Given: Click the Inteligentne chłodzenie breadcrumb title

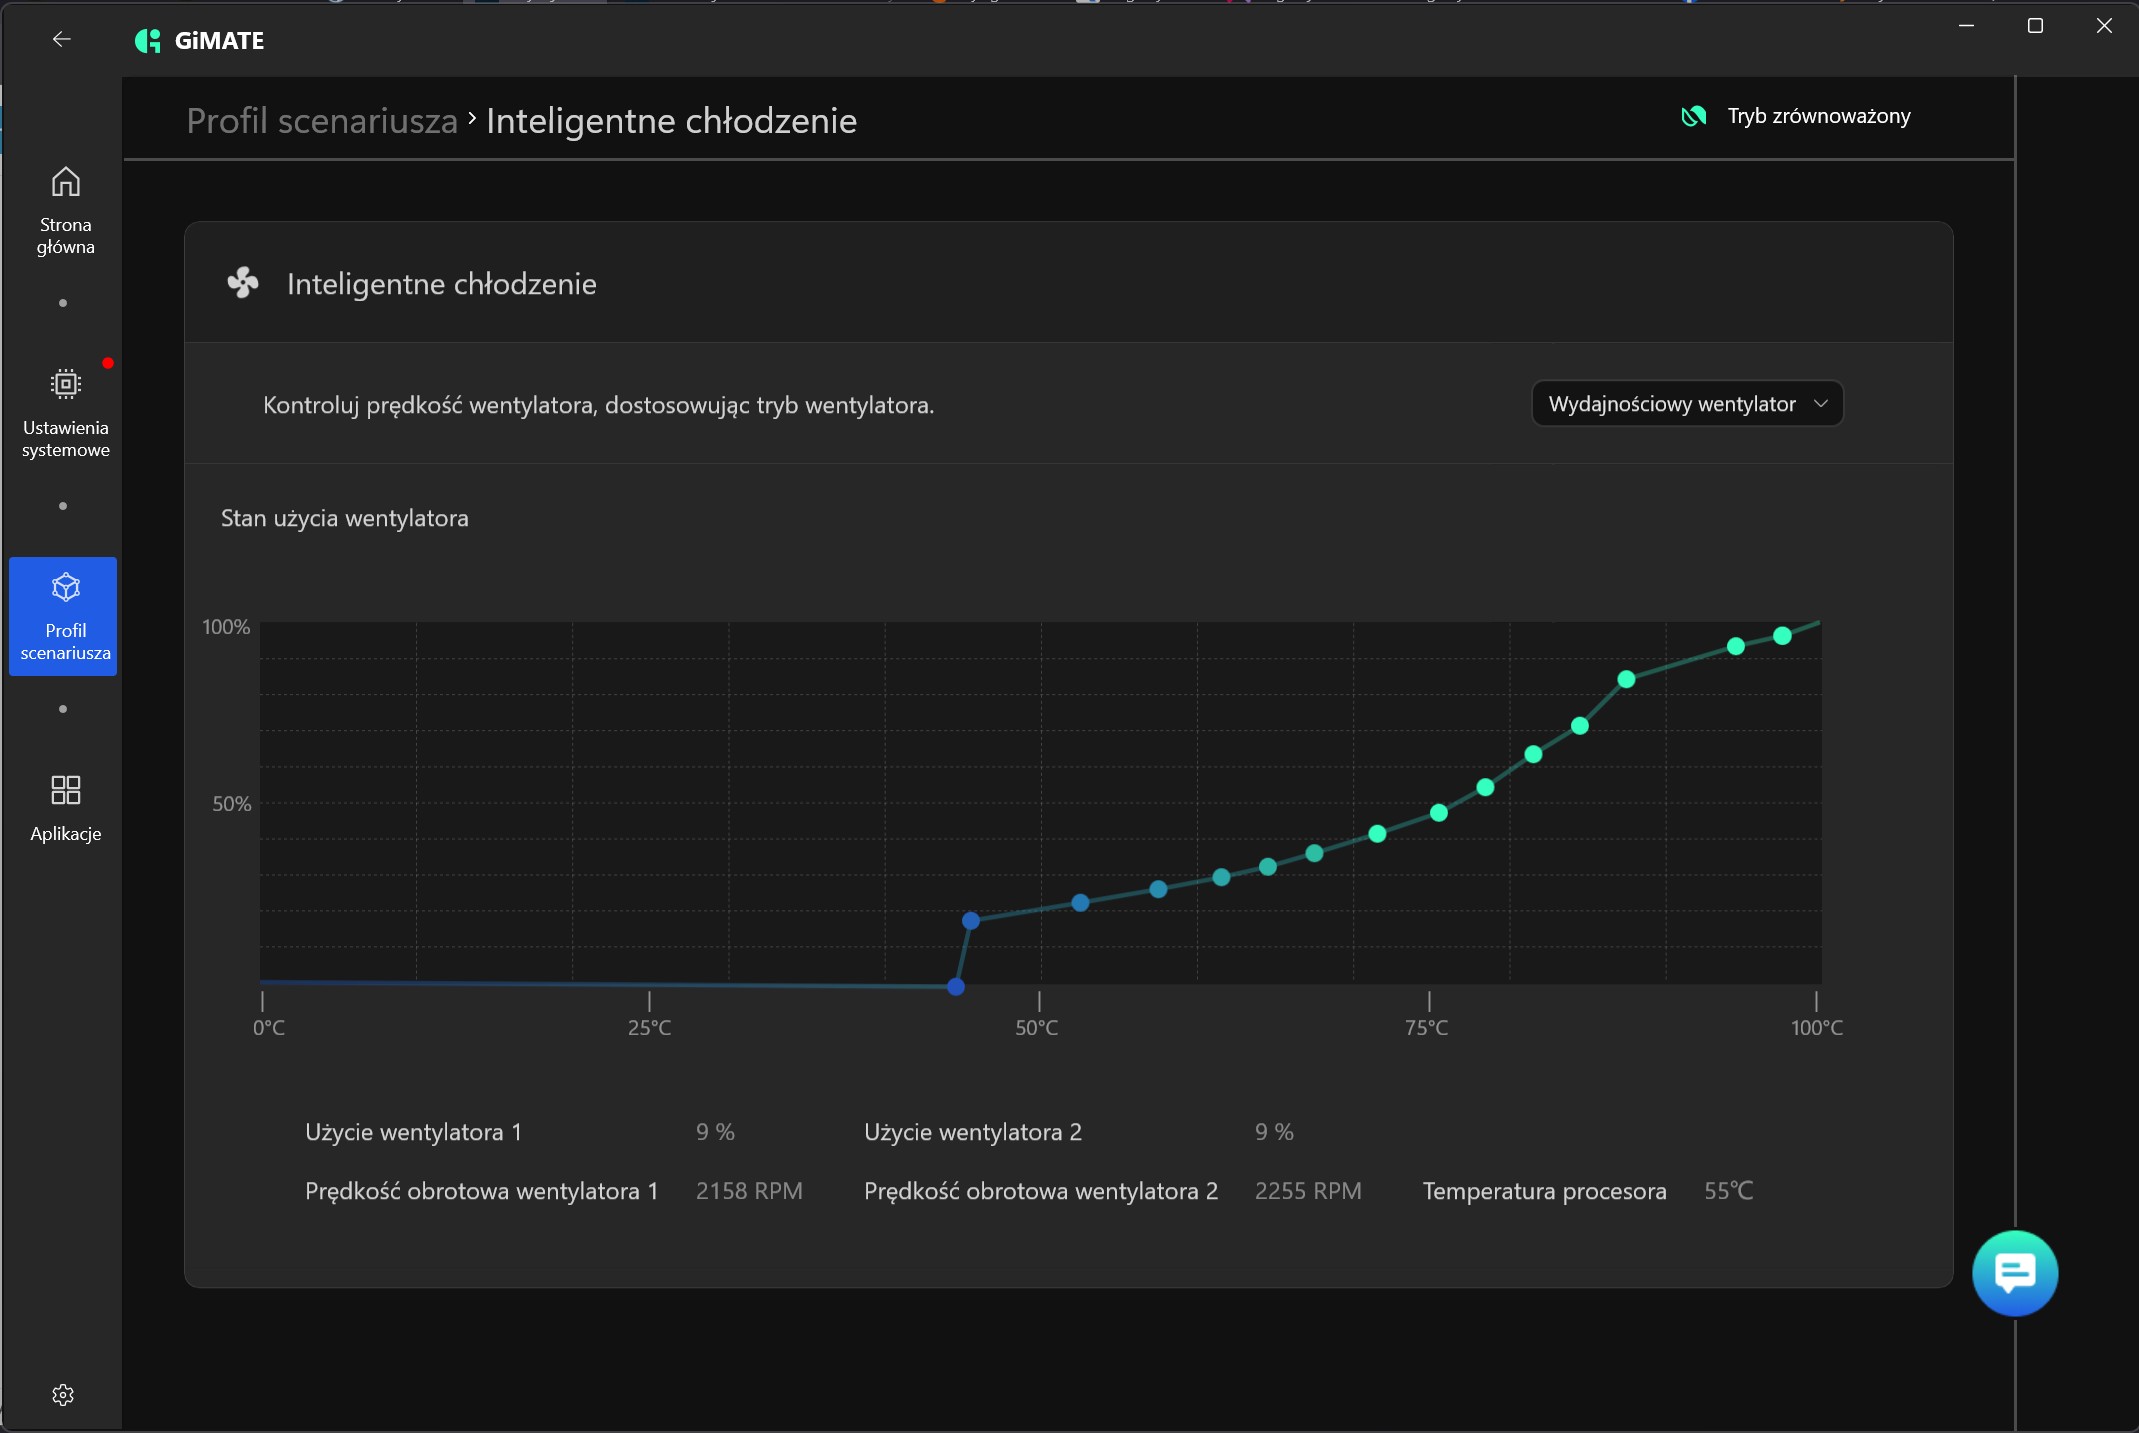Looking at the screenshot, I should tap(671, 121).
